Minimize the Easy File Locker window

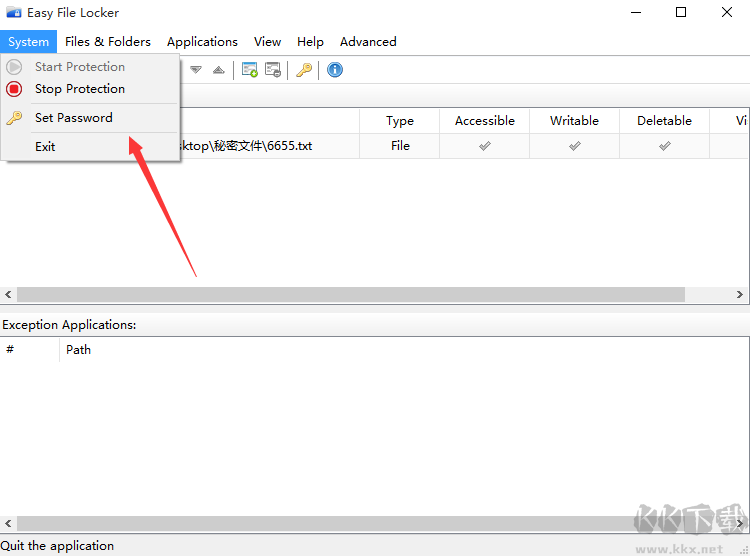(636, 12)
